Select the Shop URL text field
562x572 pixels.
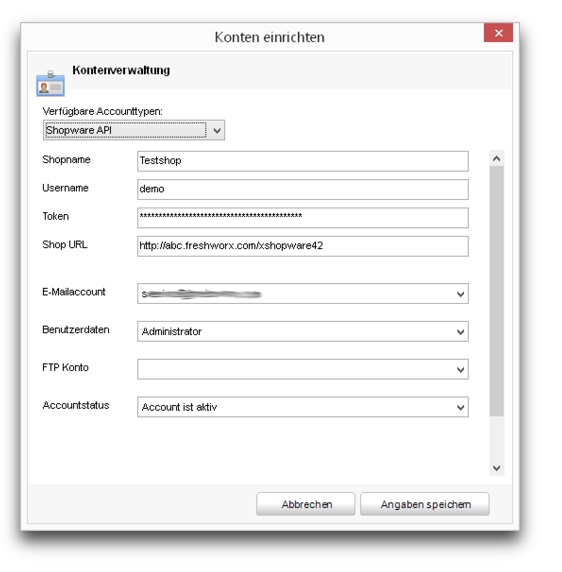[303, 246]
